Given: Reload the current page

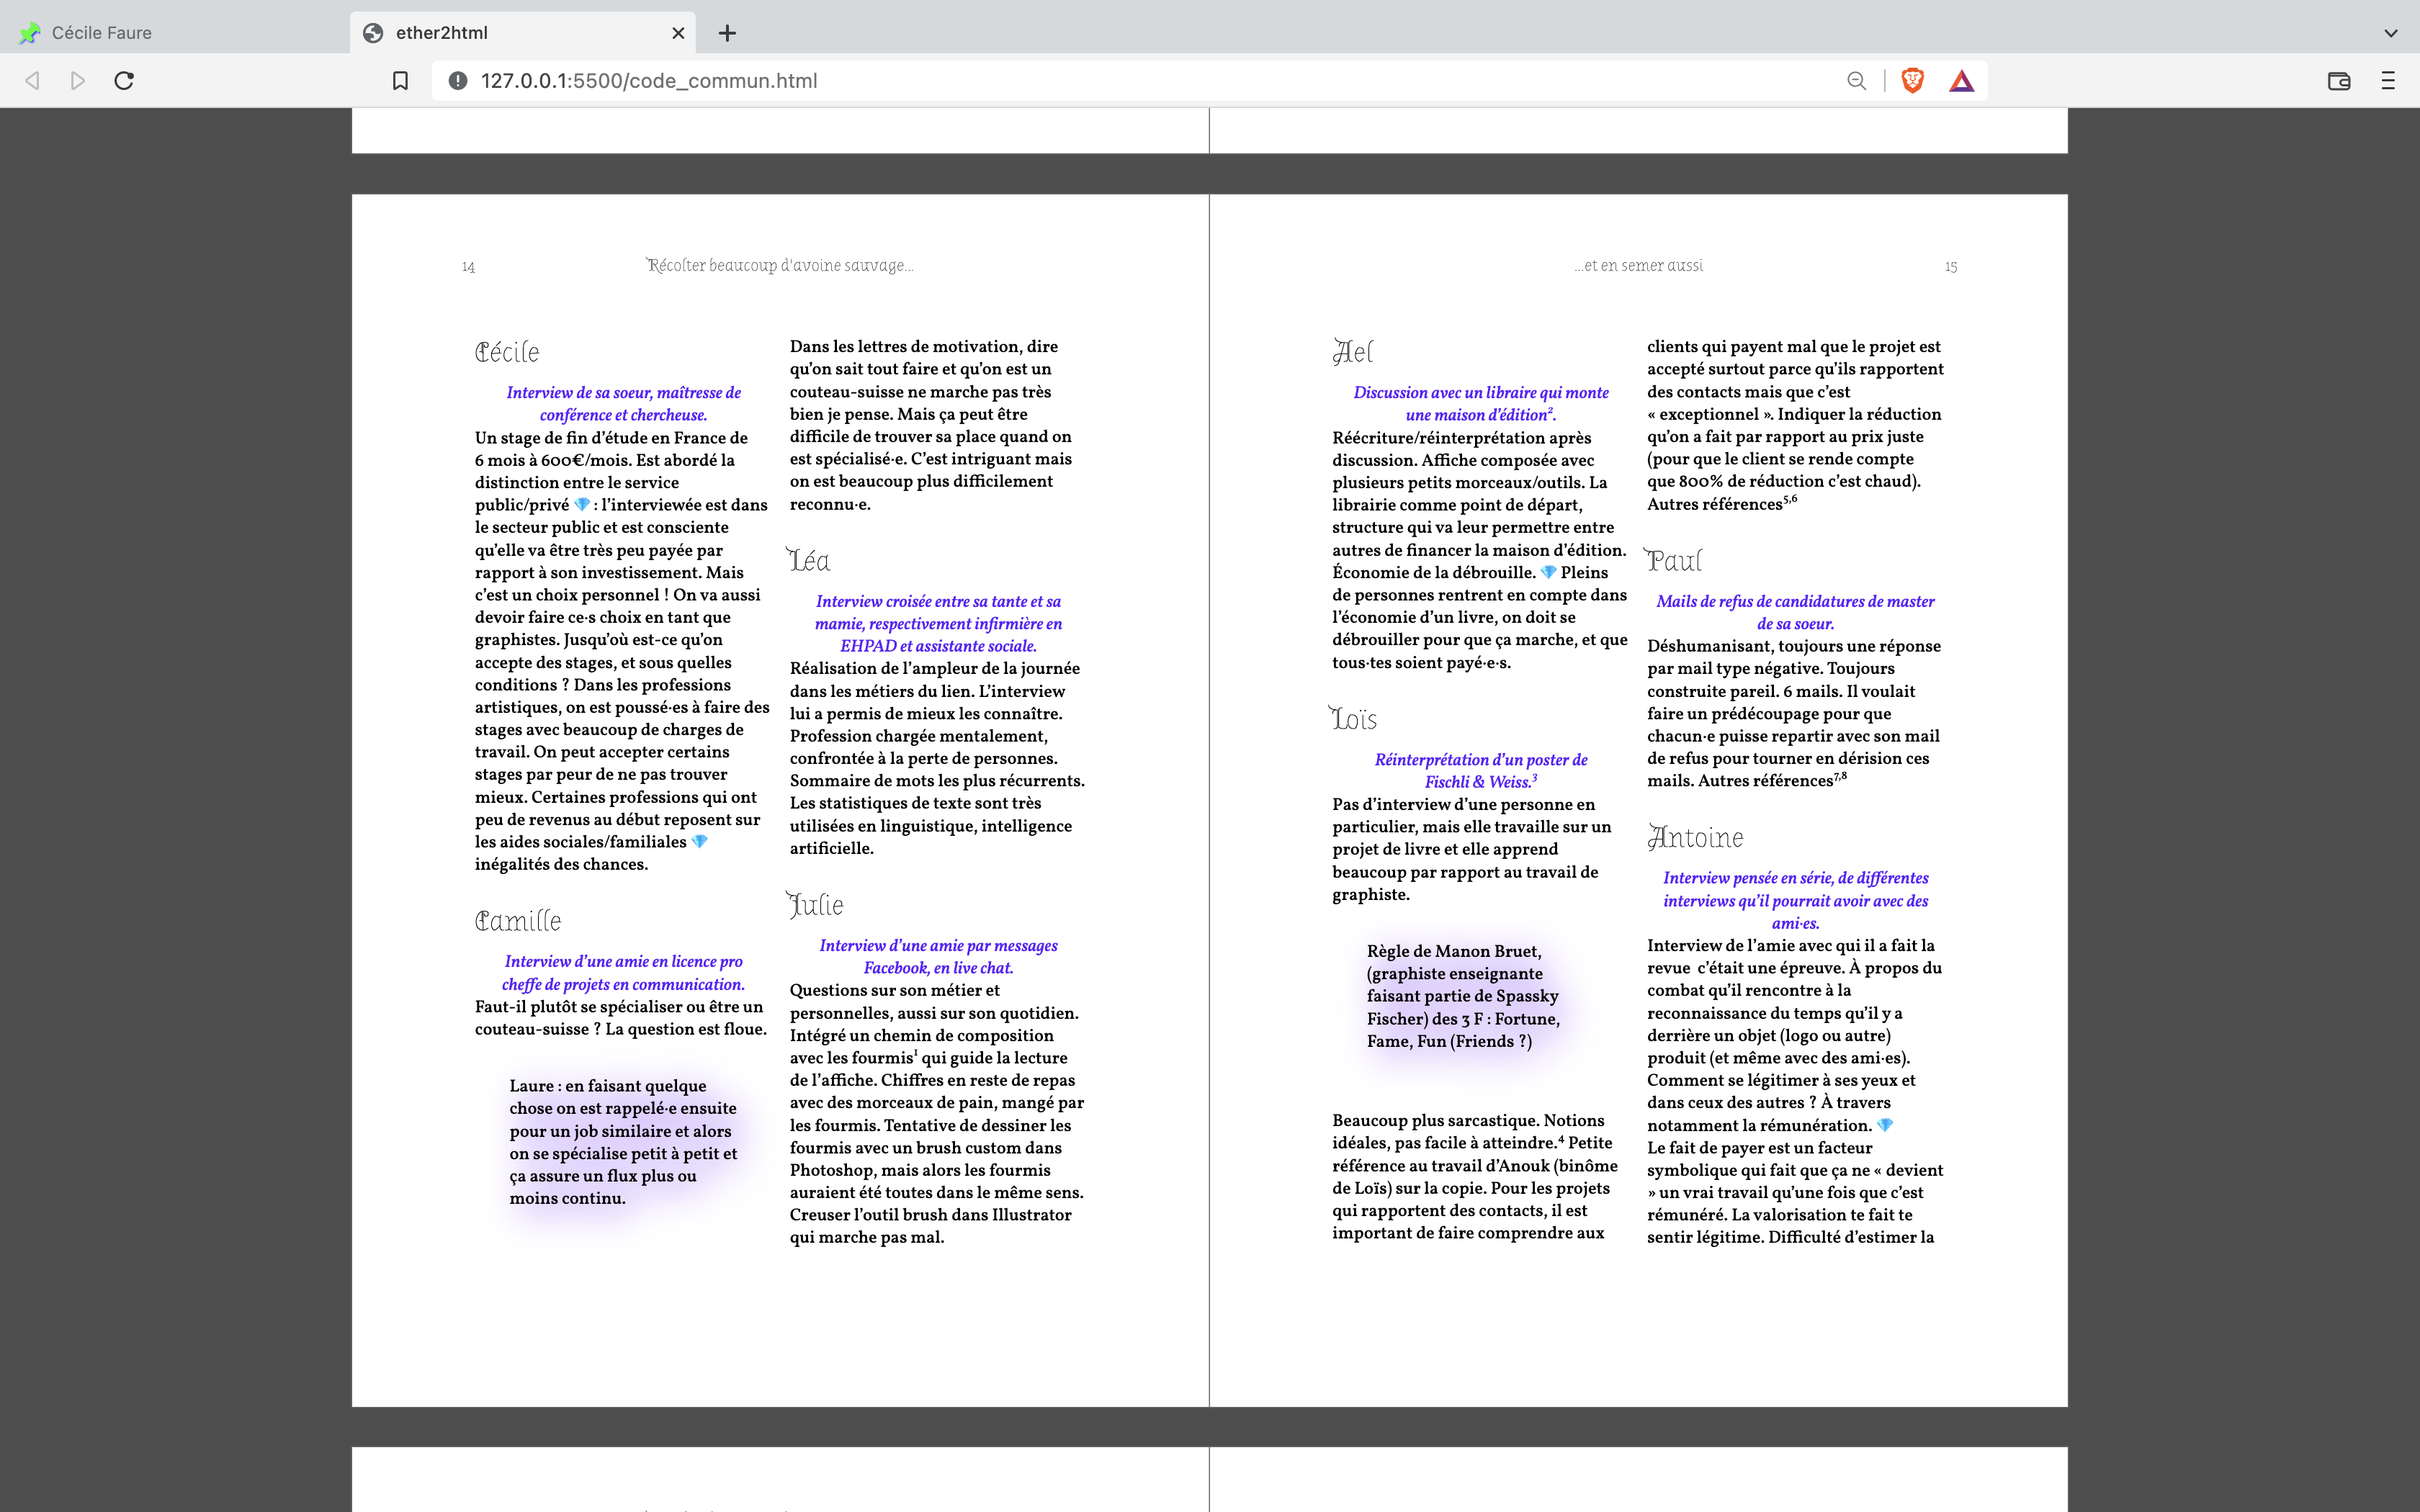Looking at the screenshot, I should [x=124, y=81].
